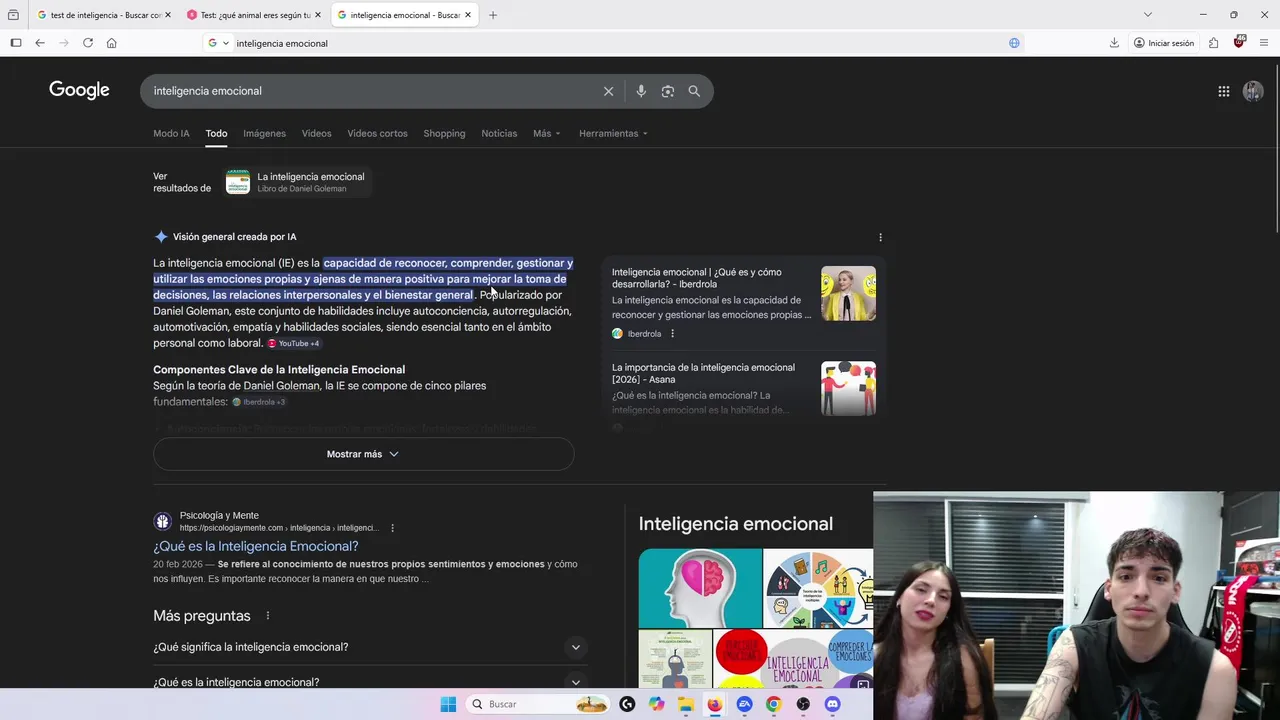Start voice search with the microphone icon
Image resolution: width=1280 pixels, height=720 pixels.
pyautogui.click(x=641, y=91)
